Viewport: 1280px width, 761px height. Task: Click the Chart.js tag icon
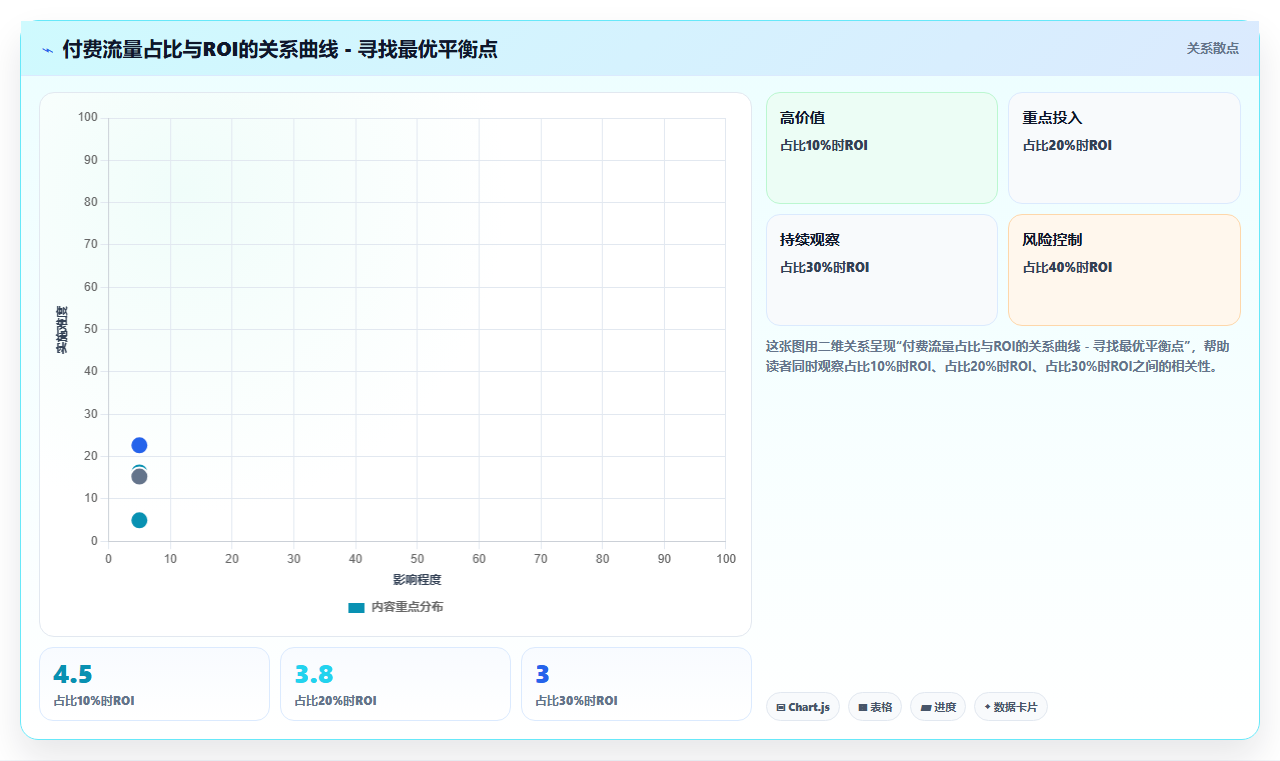(781, 707)
